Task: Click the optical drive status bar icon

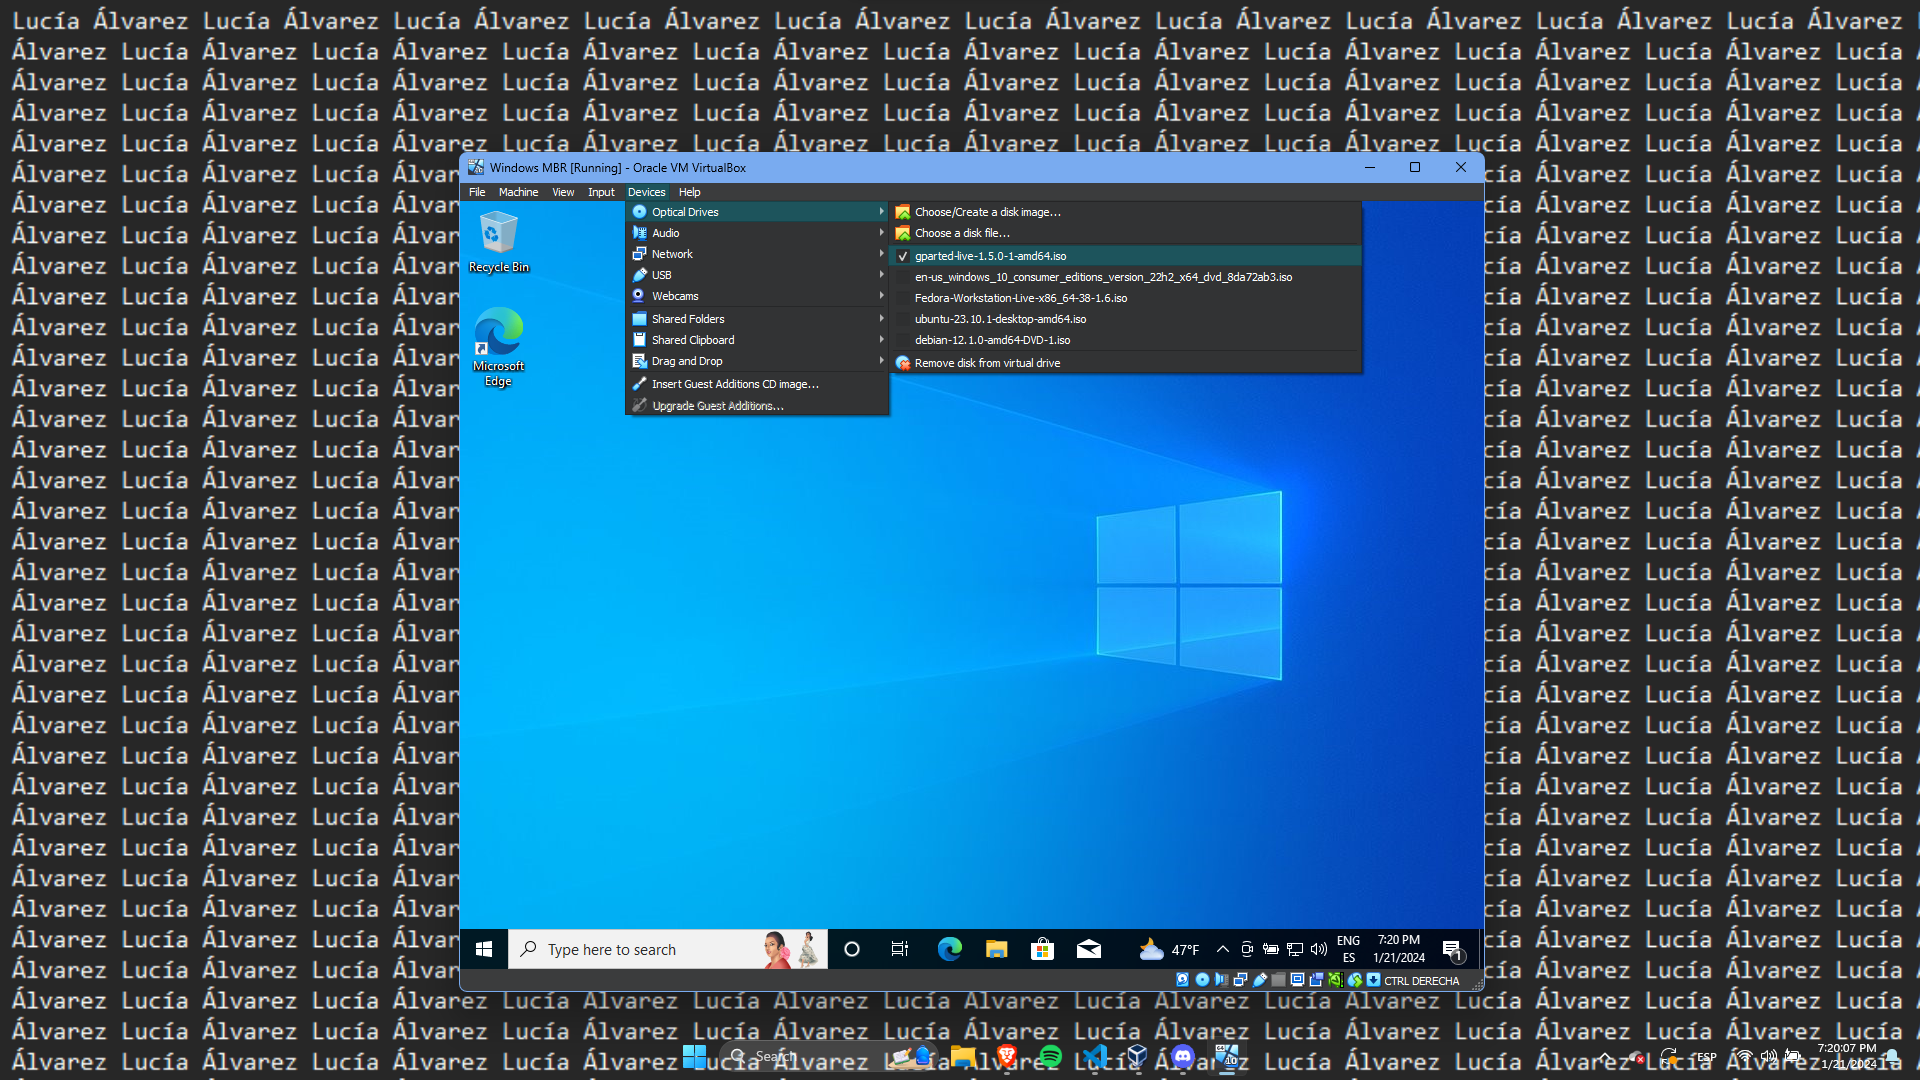Action: point(1202,980)
